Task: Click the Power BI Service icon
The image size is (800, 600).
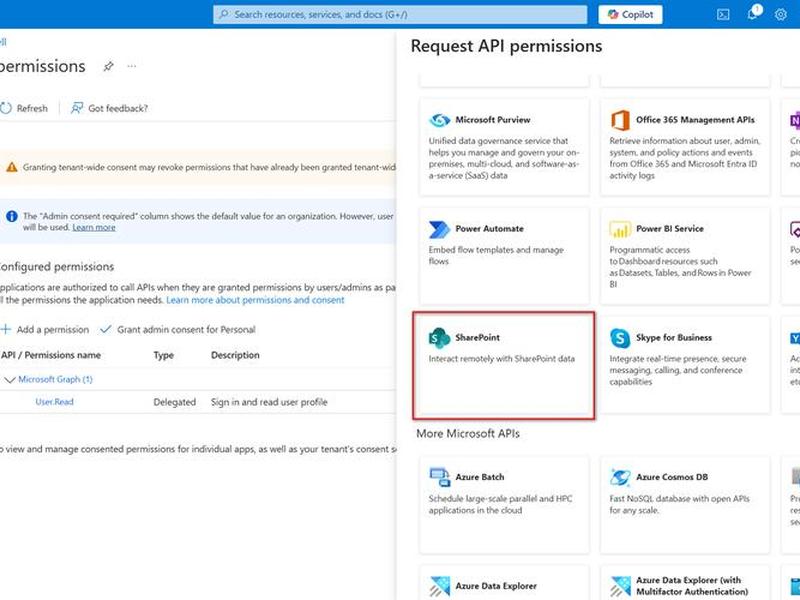Action: (x=620, y=230)
